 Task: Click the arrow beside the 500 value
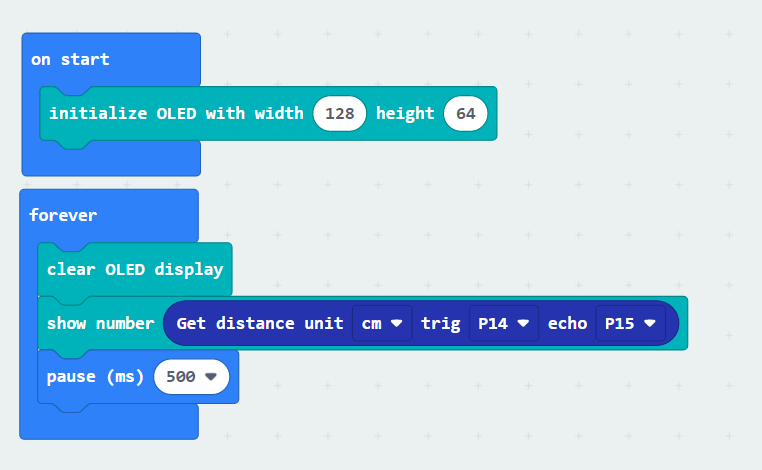pyautogui.click(x=210, y=377)
